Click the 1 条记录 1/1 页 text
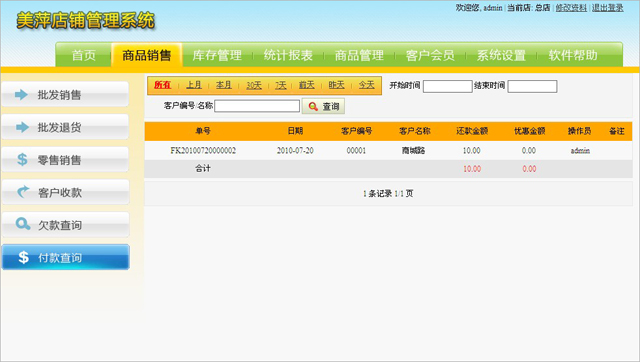The height and width of the screenshot is (362, 640). pos(388,193)
